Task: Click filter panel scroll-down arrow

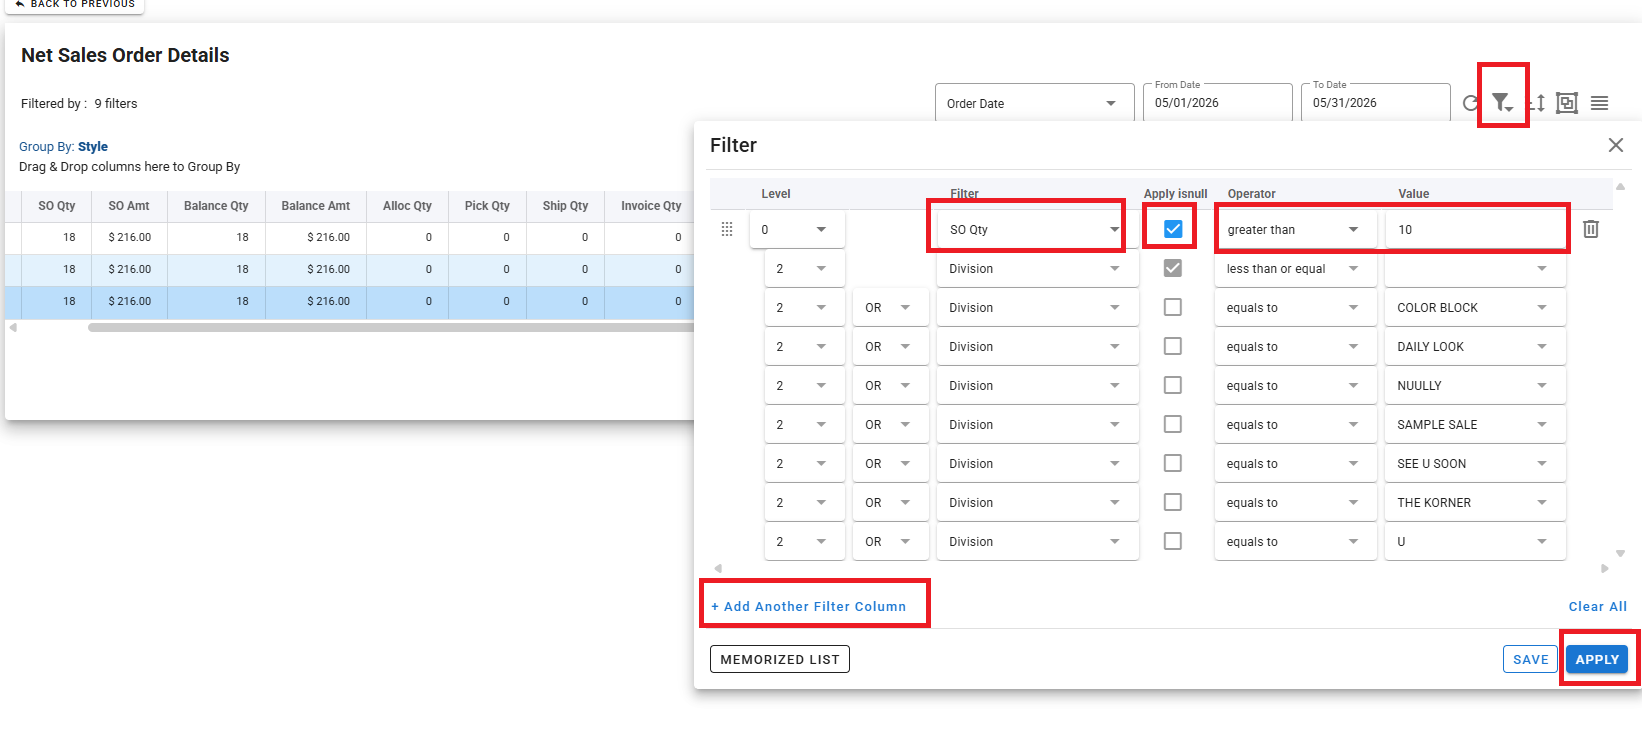Action: tap(1620, 553)
